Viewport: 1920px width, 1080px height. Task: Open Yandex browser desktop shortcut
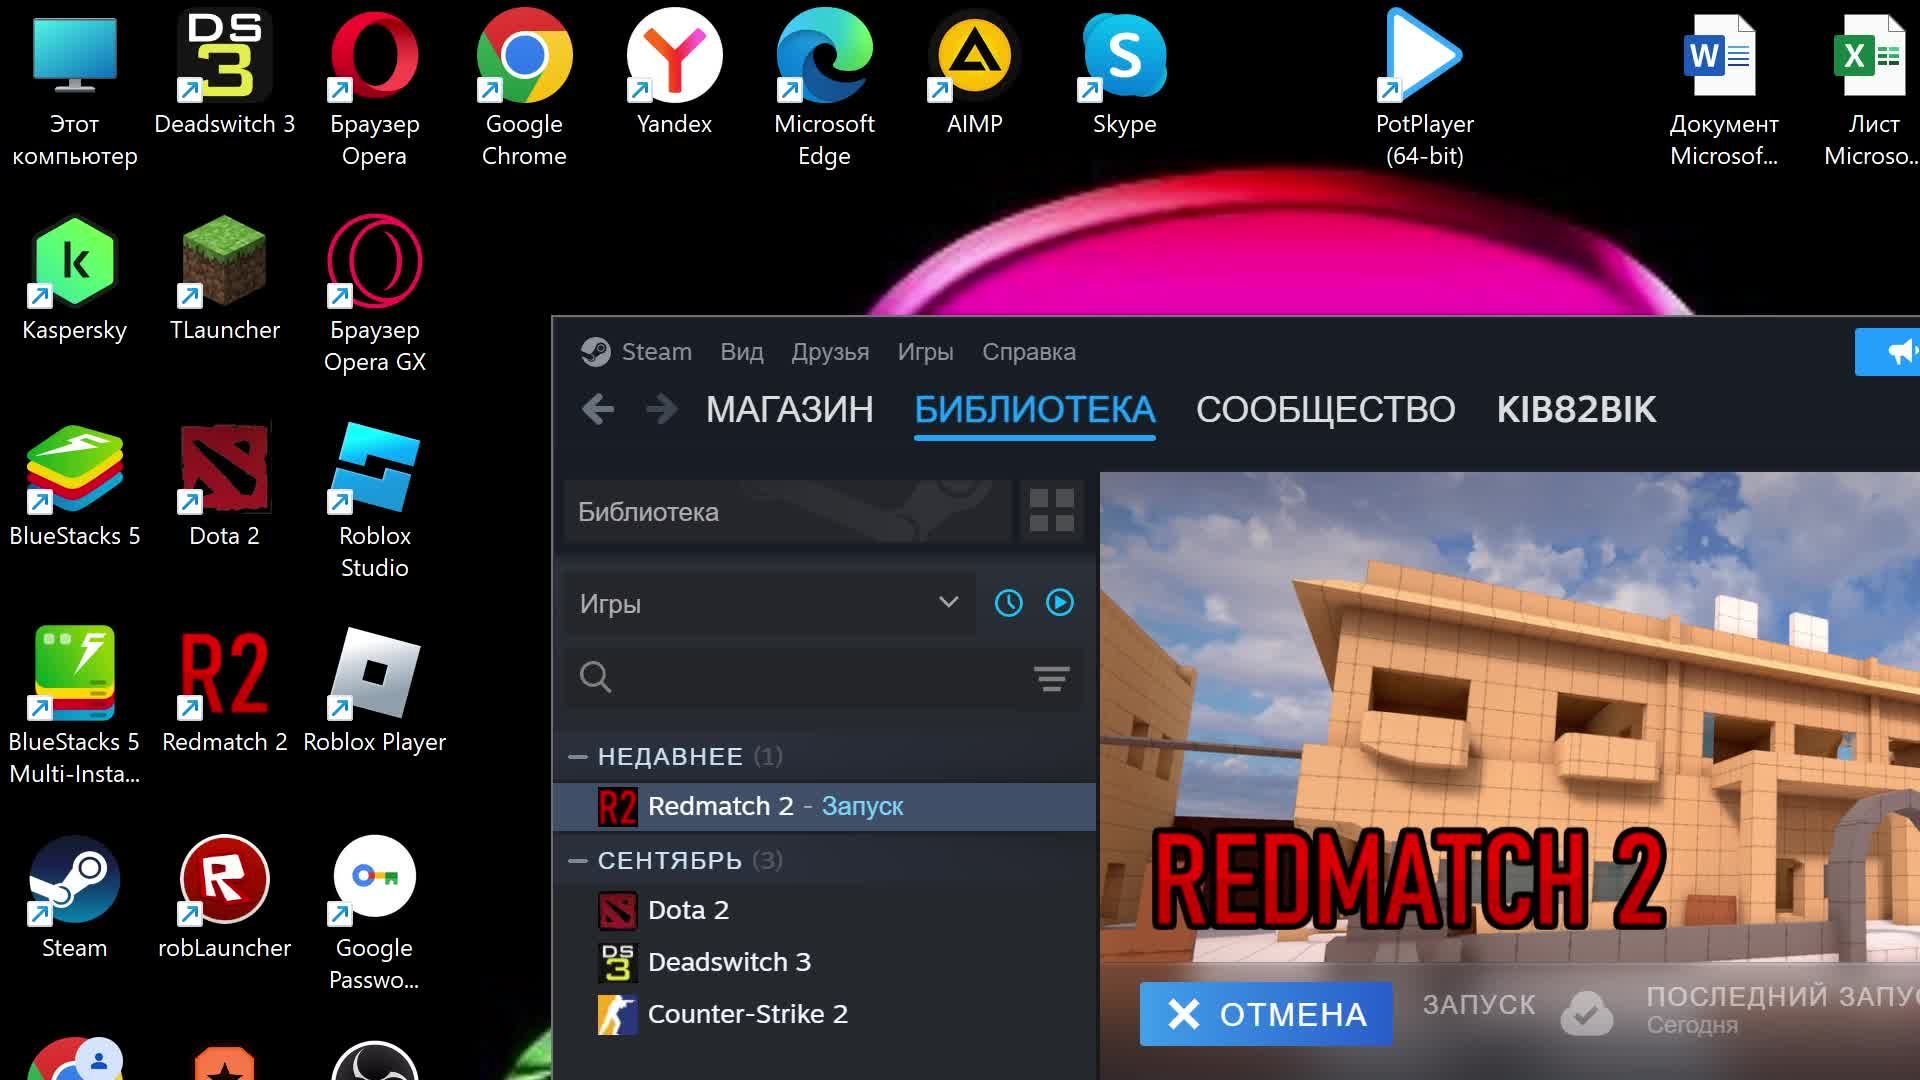point(675,72)
